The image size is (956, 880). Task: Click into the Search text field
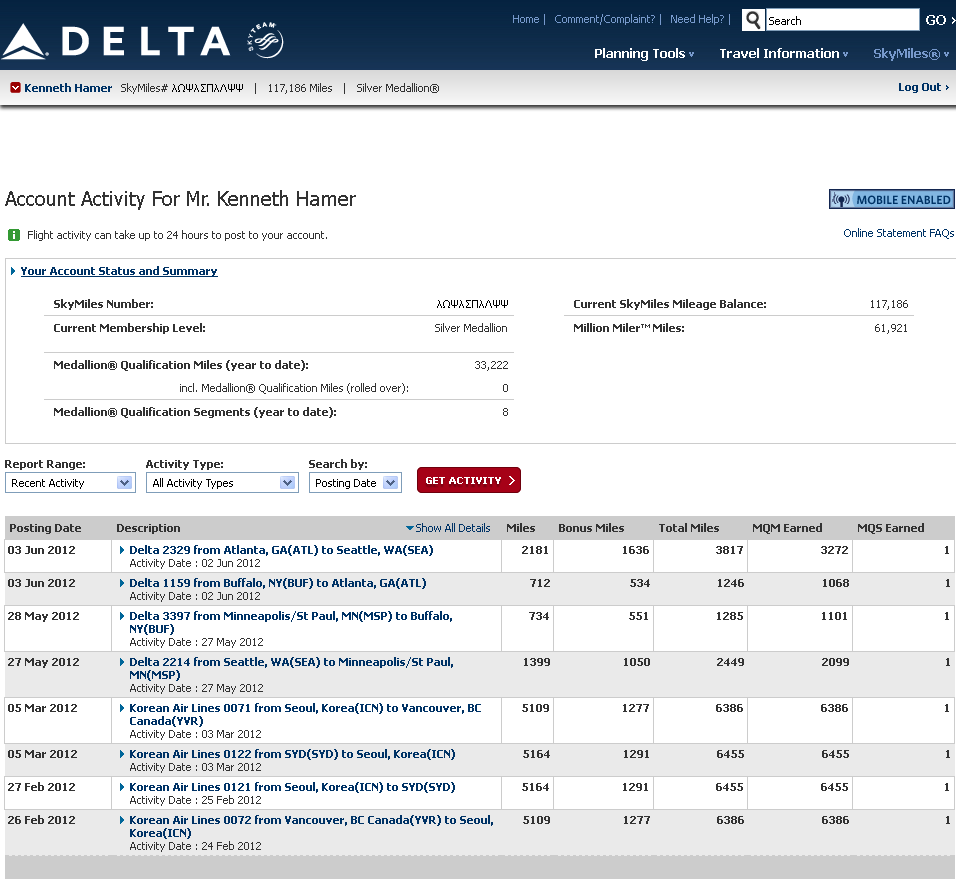(842, 20)
